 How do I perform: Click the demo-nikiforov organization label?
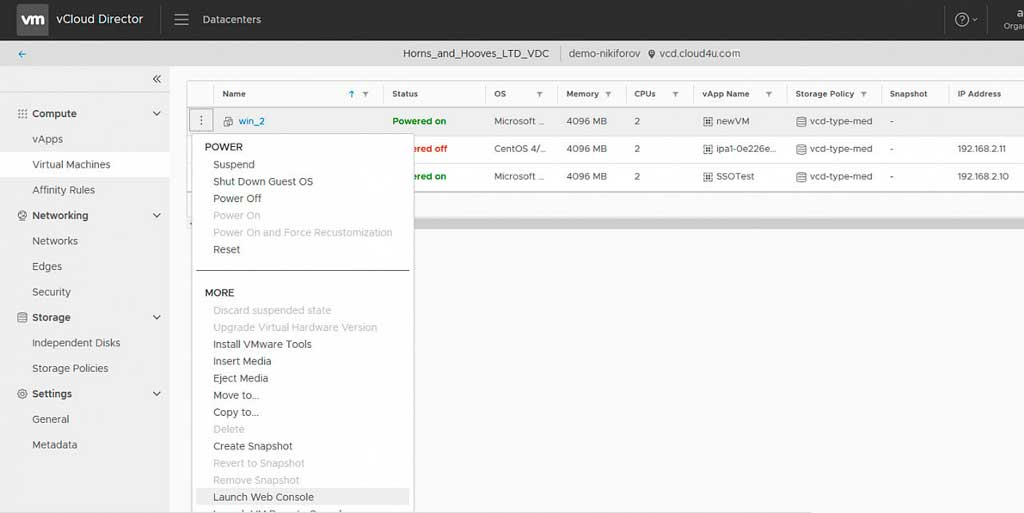[x=604, y=54]
